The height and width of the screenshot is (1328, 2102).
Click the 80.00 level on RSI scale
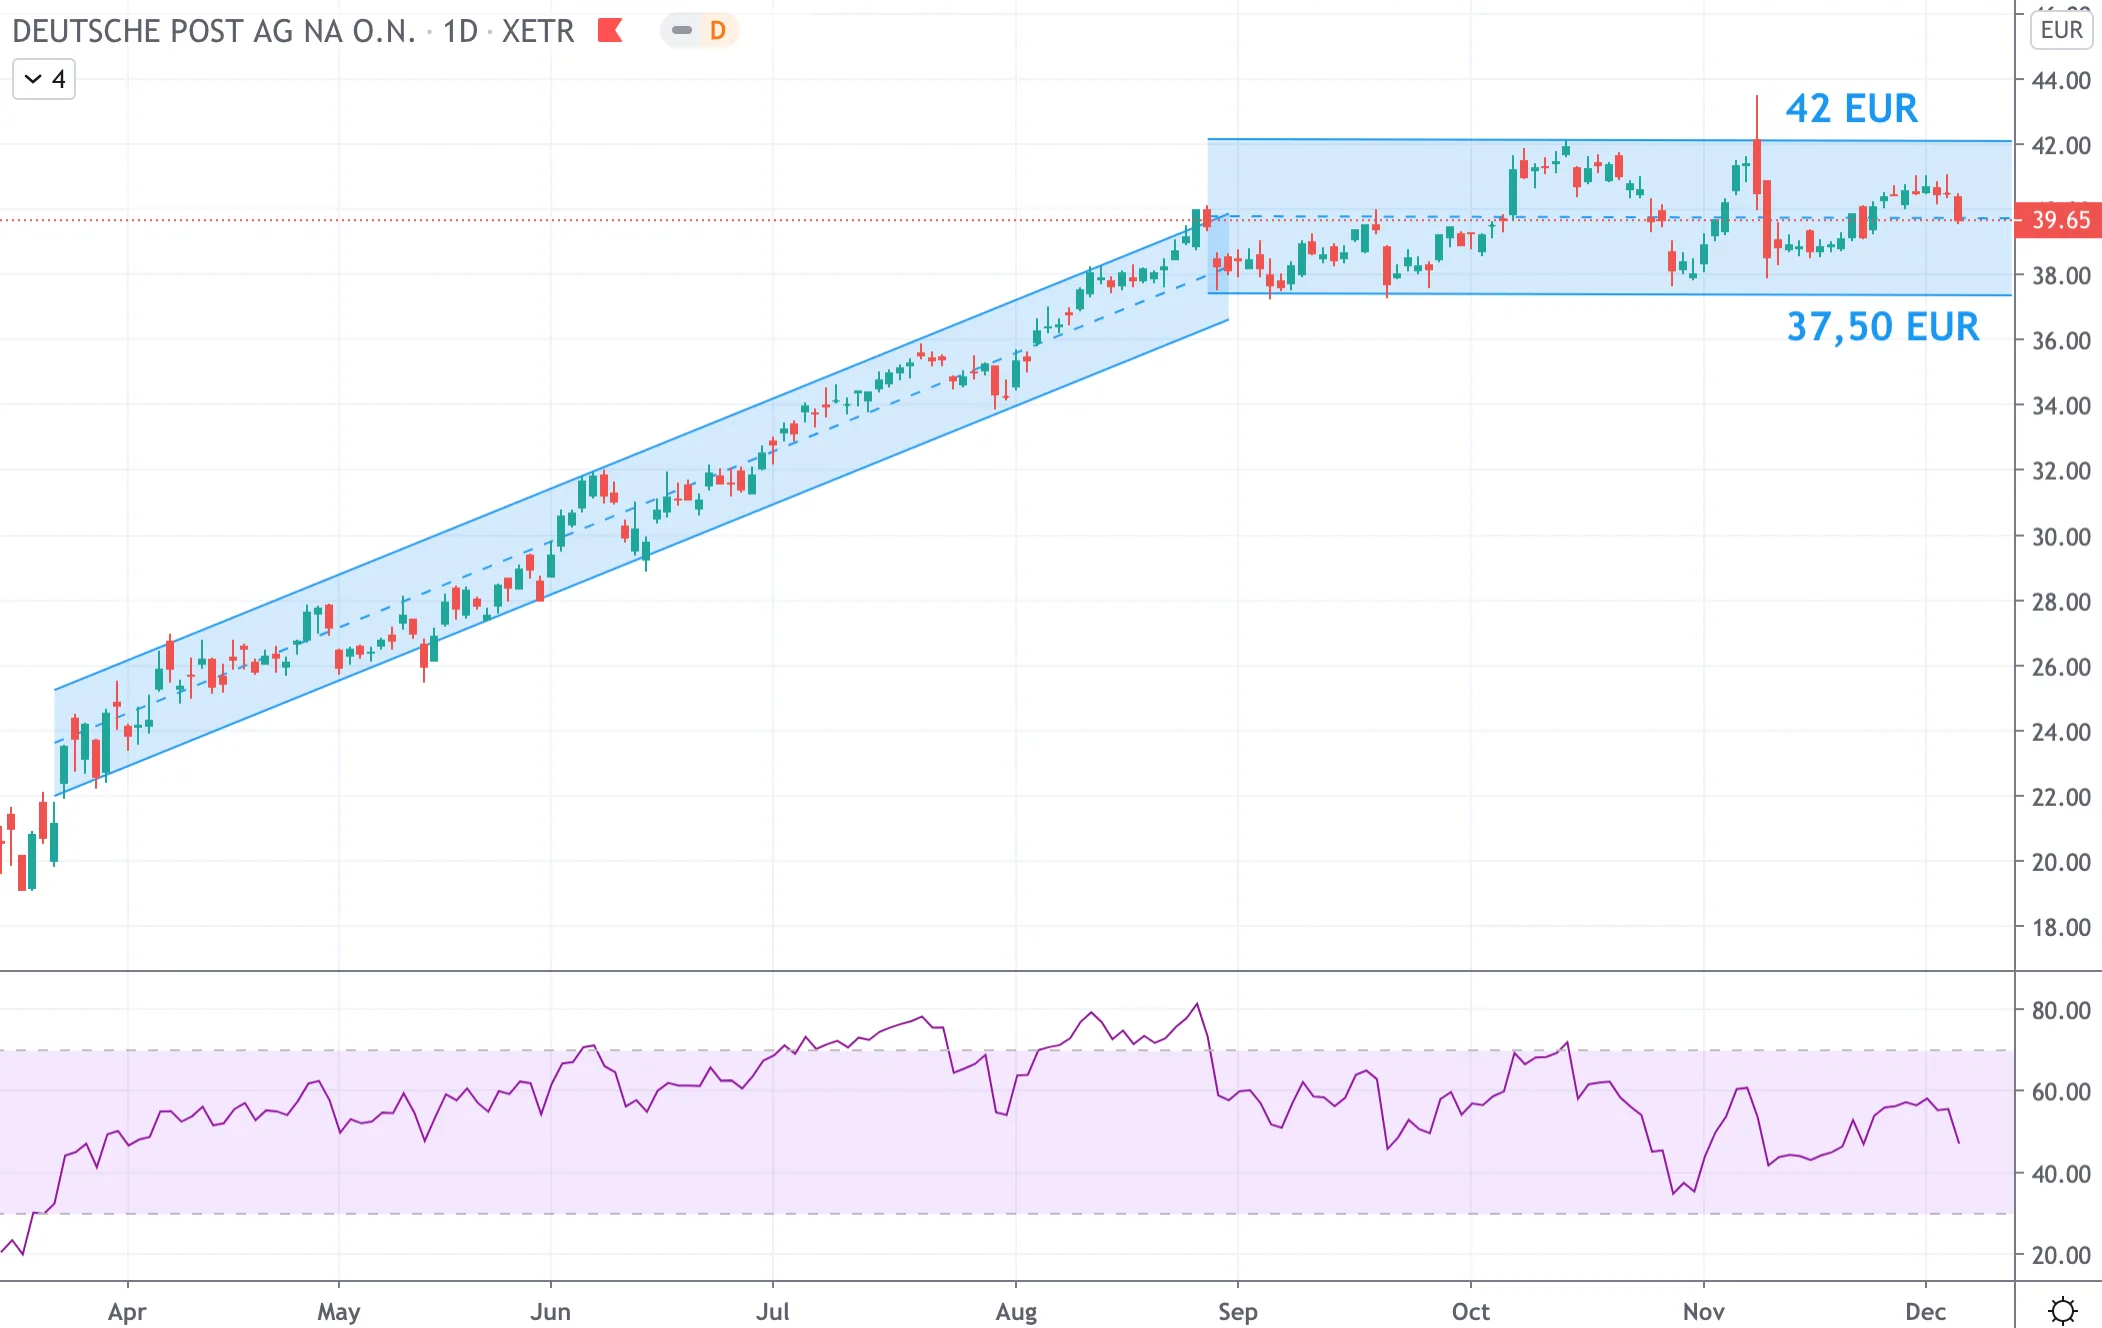2060,1010
